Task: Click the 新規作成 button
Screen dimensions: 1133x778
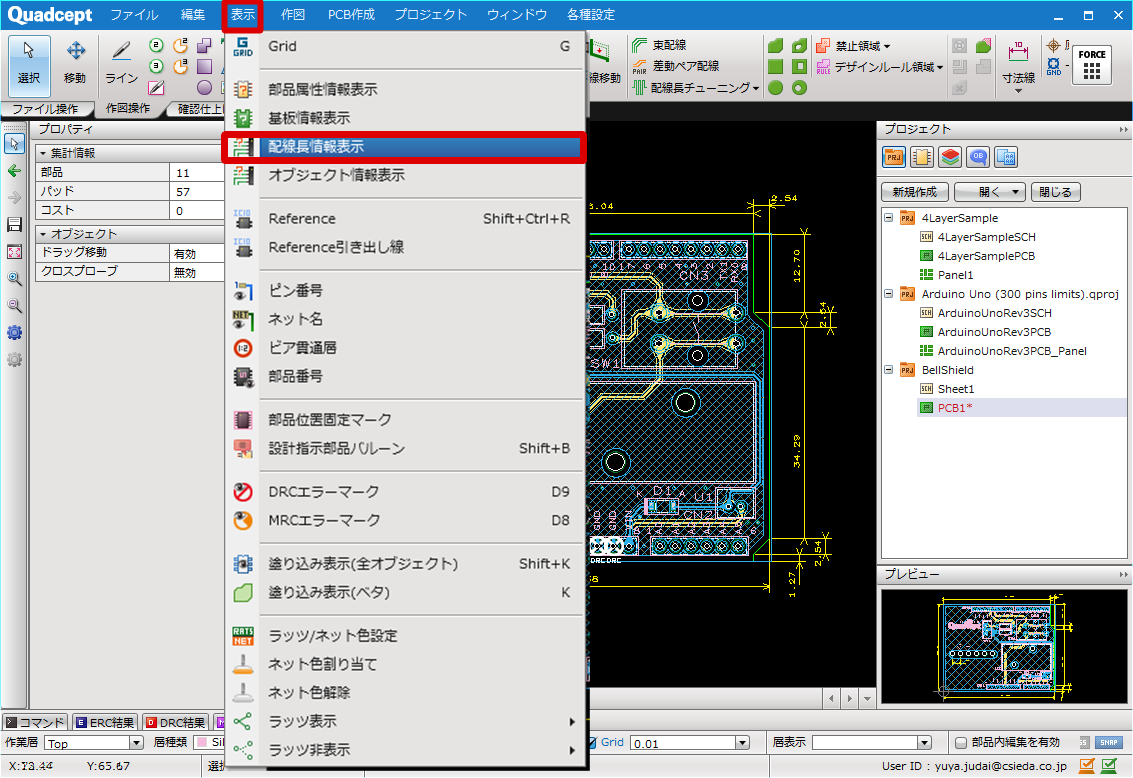Action: (914, 192)
